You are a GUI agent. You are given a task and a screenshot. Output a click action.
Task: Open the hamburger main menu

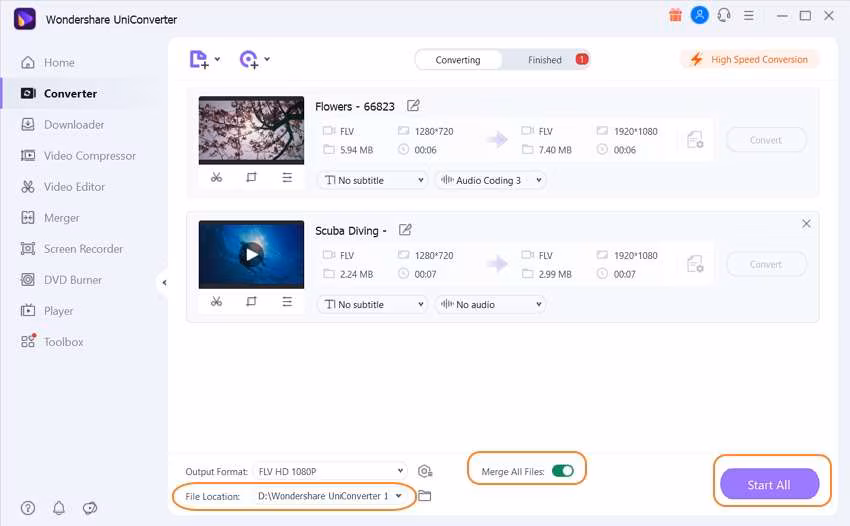point(749,16)
